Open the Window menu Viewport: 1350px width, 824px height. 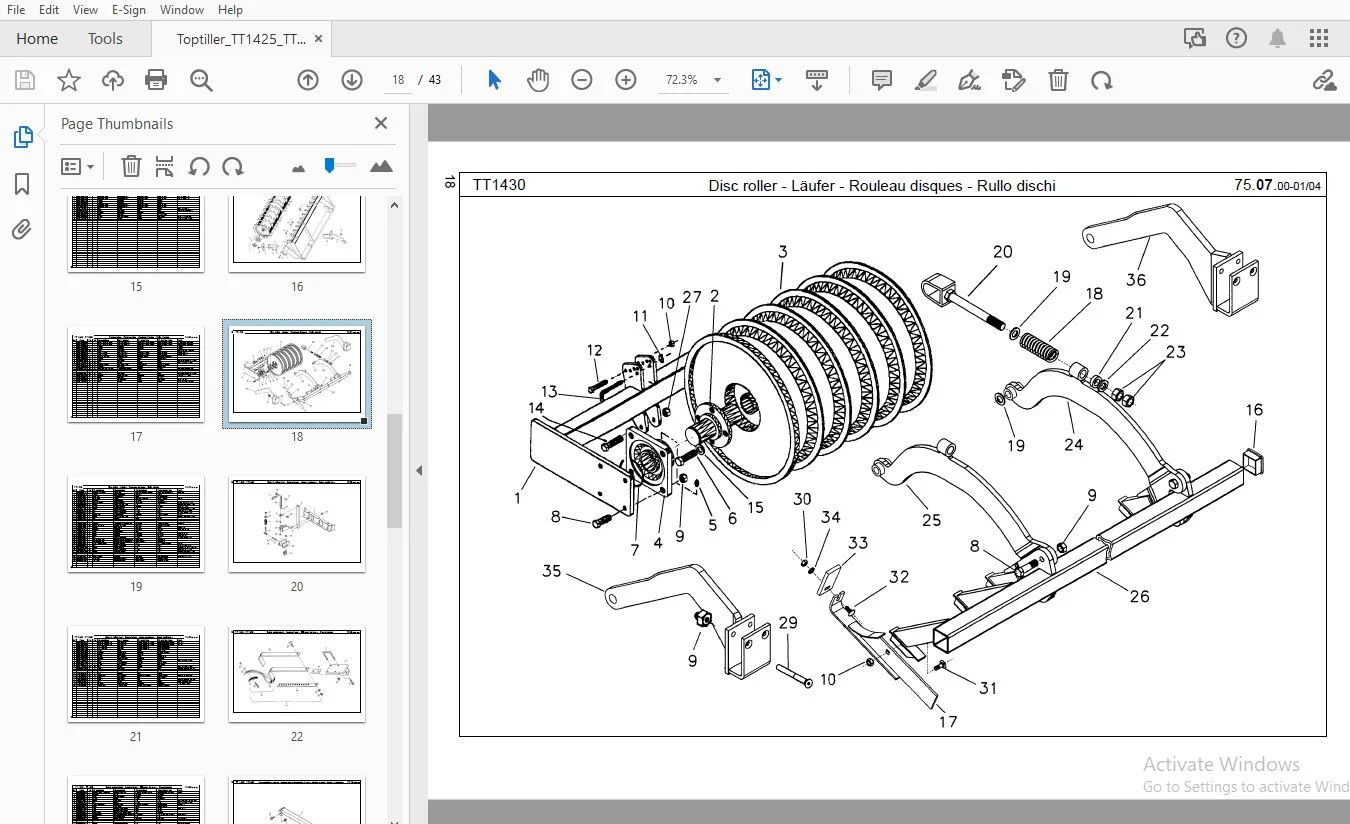point(181,10)
